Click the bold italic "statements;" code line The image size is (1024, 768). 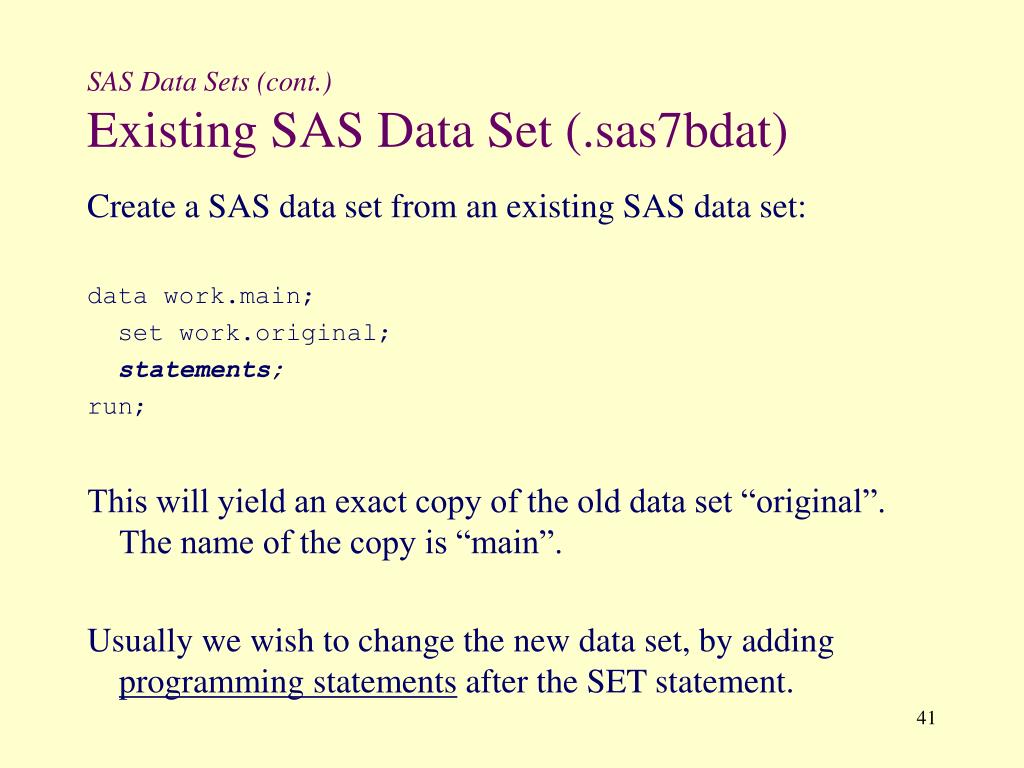(x=202, y=370)
